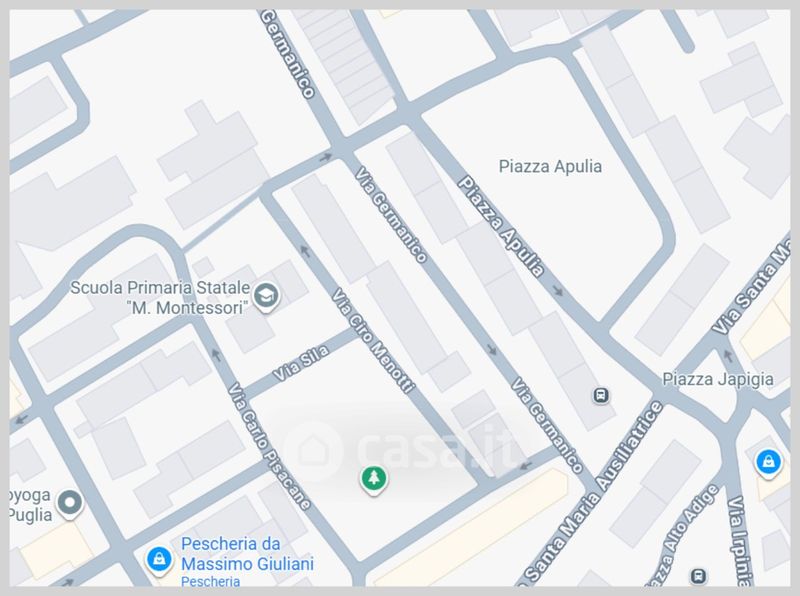The width and height of the screenshot is (800, 596).
Task: Click the bus stop icon on Via Germanico
Action: coord(601,395)
